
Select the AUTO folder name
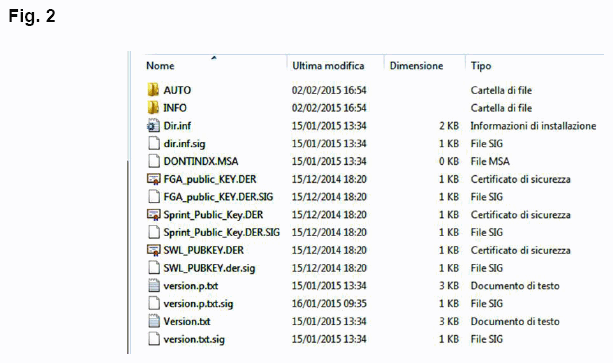click(x=177, y=90)
